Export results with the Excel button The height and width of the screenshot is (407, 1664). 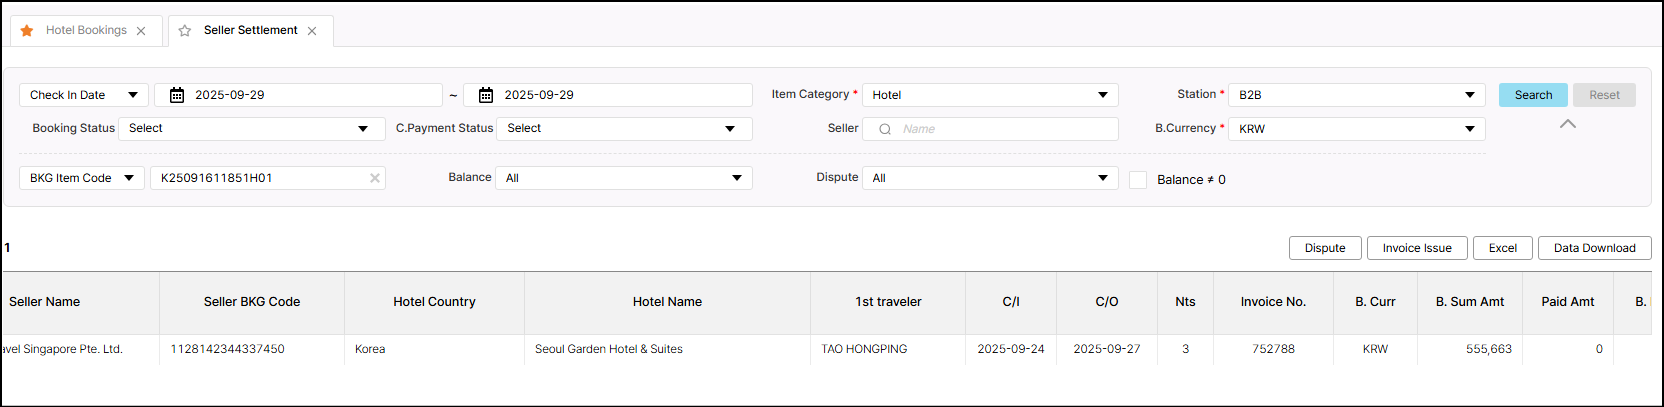coord(1502,248)
